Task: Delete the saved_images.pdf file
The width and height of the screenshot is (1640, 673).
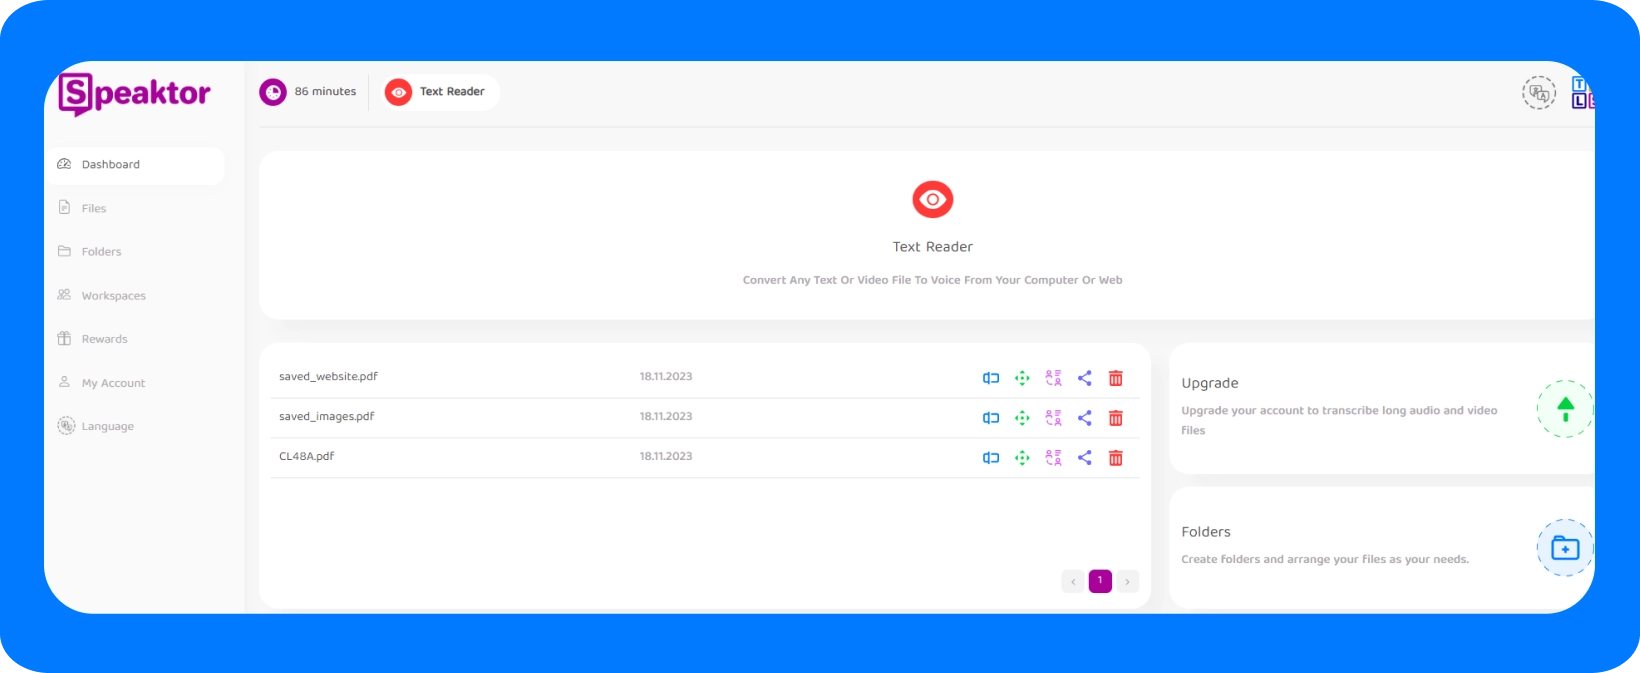Action: (x=1116, y=418)
